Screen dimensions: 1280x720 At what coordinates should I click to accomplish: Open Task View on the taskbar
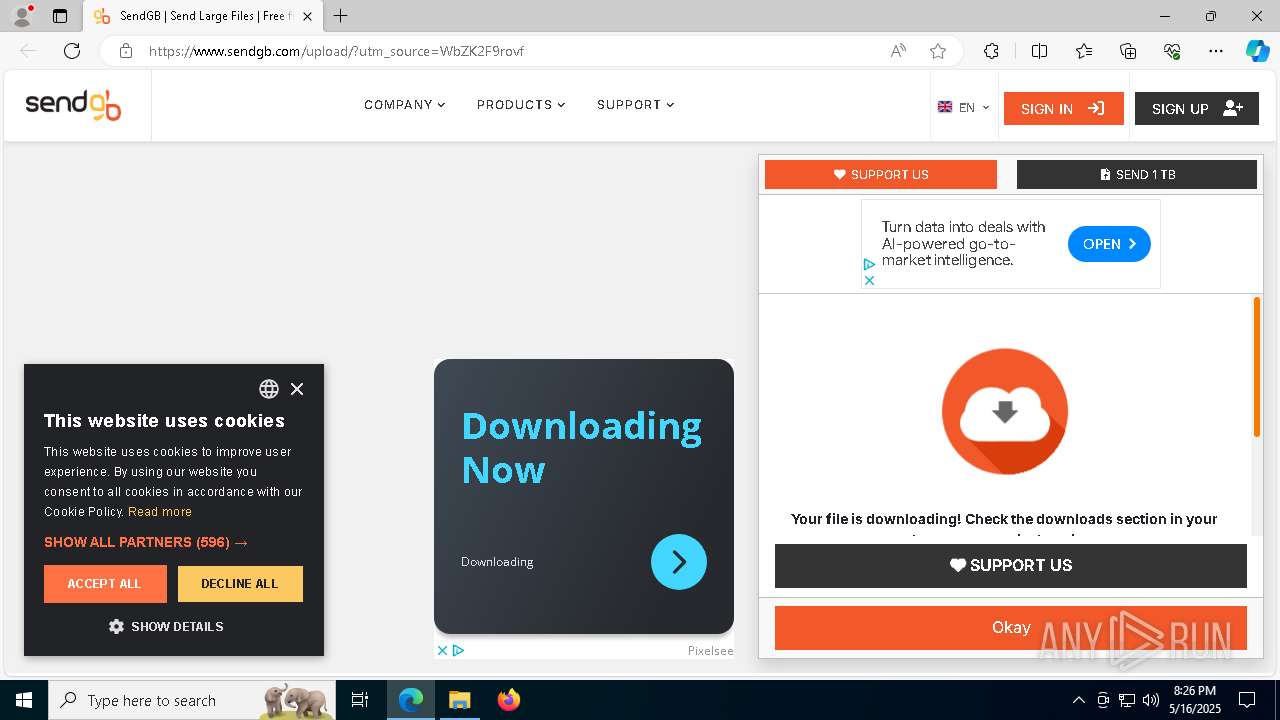point(360,700)
